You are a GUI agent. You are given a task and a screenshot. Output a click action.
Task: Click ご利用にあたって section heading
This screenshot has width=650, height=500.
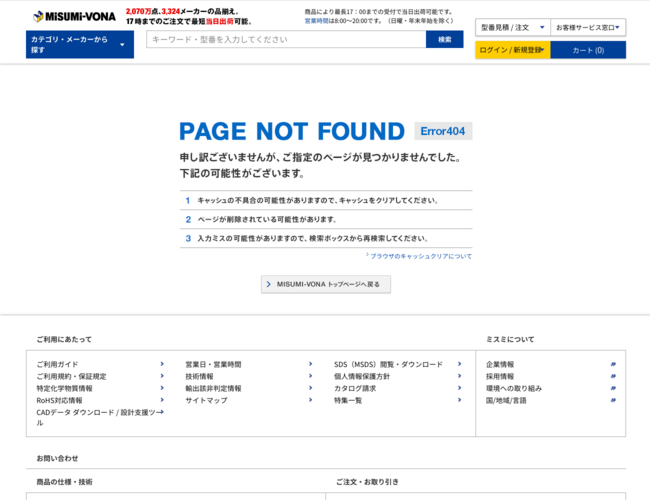coord(64,340)
